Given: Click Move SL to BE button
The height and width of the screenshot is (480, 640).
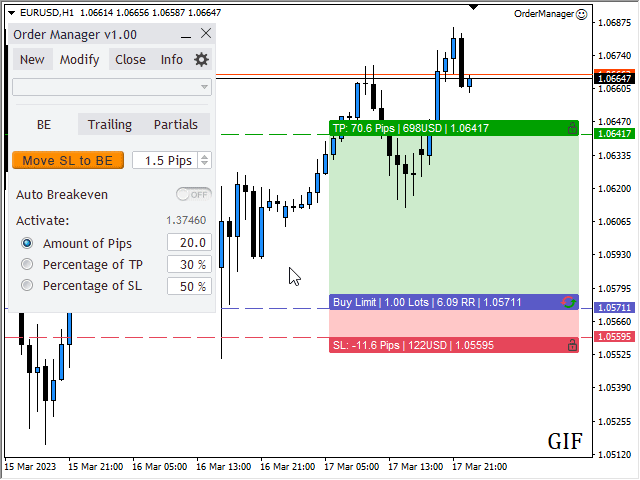Looking at the screenshot, I should pos(68,160).
